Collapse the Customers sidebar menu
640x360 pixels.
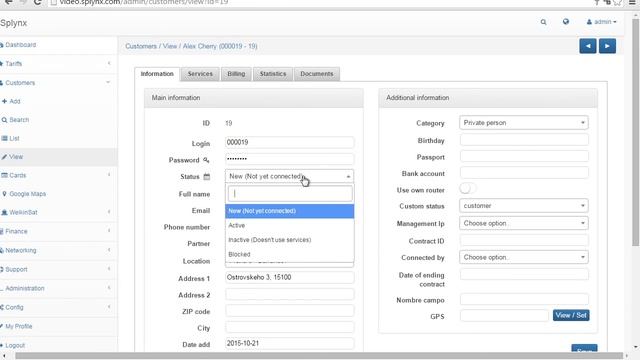click(58, 82)
